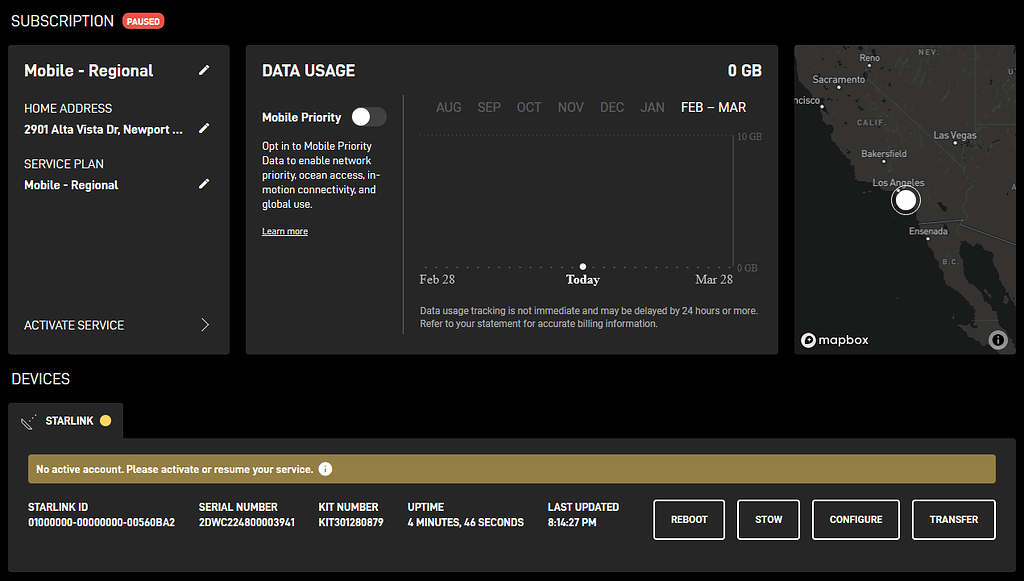Click the DATA USAGE heading
Image resolution: width=1024 pixels, height=581 pixels.
click(x=308, y=71)
